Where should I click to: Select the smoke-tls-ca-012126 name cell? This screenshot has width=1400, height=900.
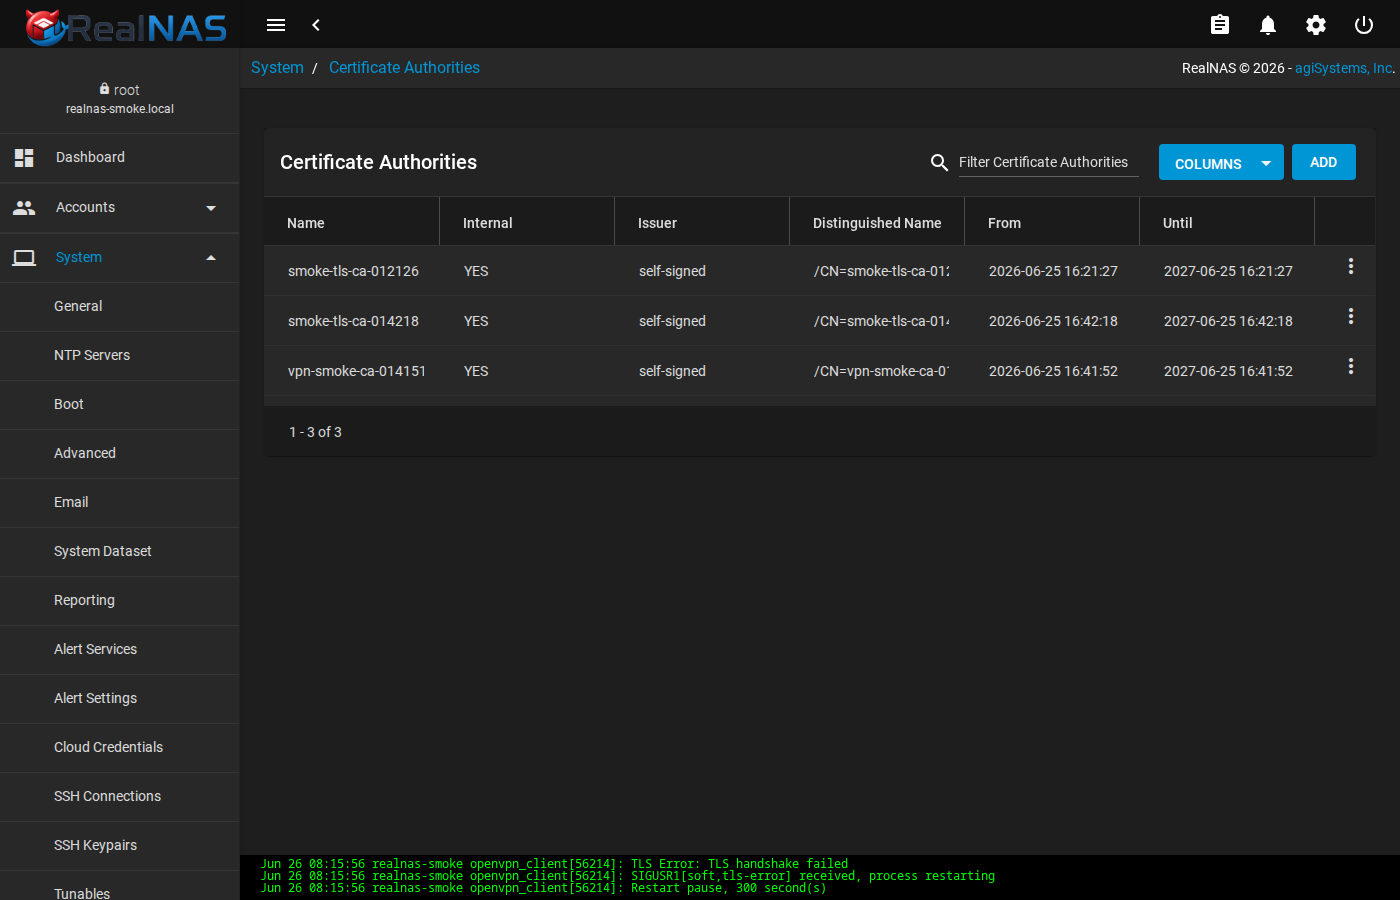(x=353, y=271)
